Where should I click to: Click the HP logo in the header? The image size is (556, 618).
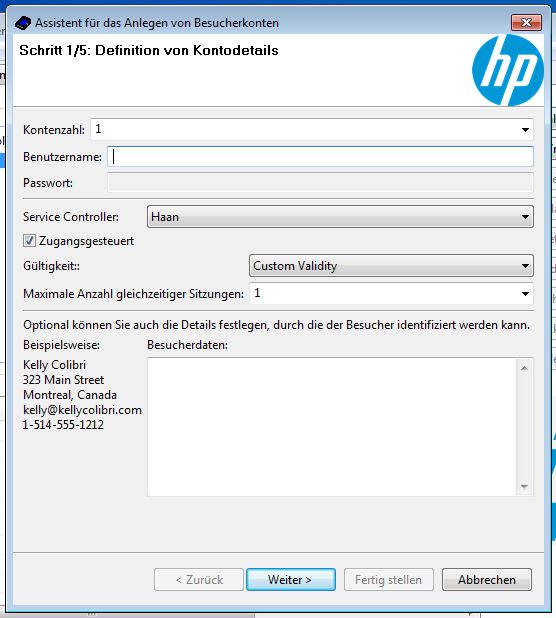[508, 70]
